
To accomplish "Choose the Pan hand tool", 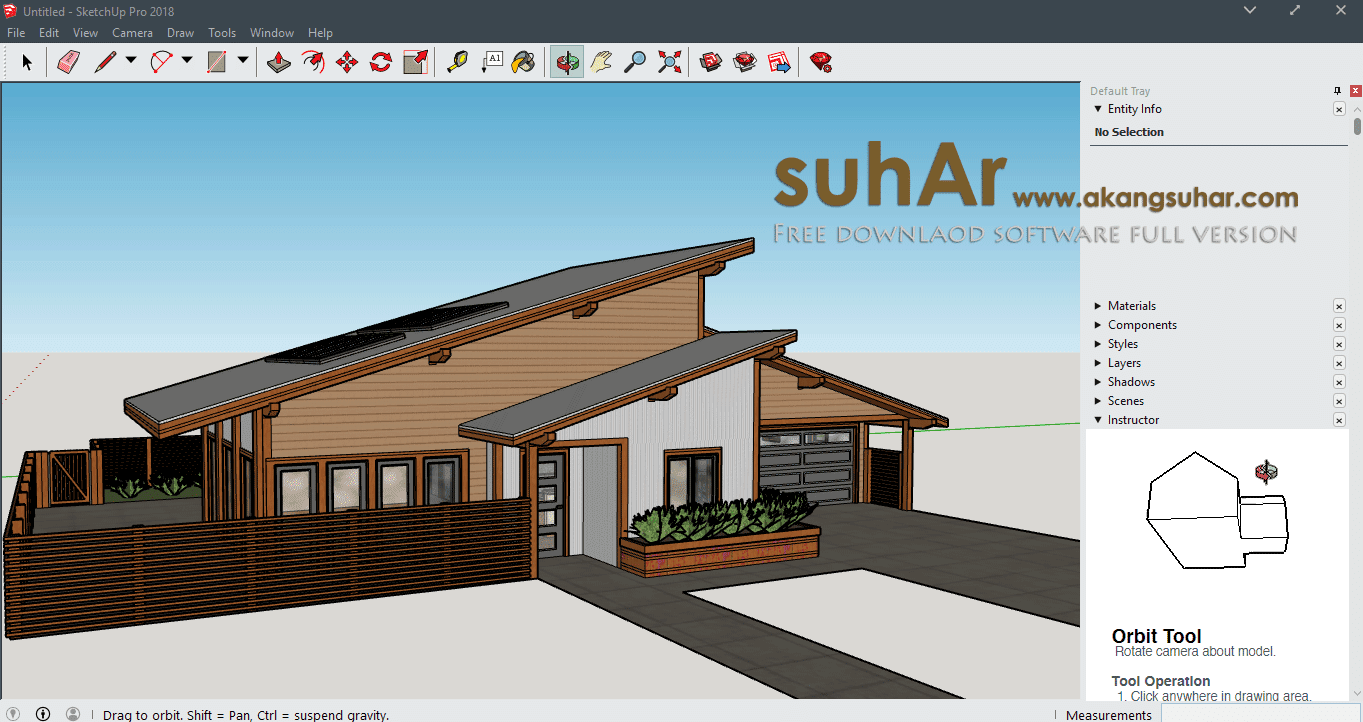I will [601, 62].
